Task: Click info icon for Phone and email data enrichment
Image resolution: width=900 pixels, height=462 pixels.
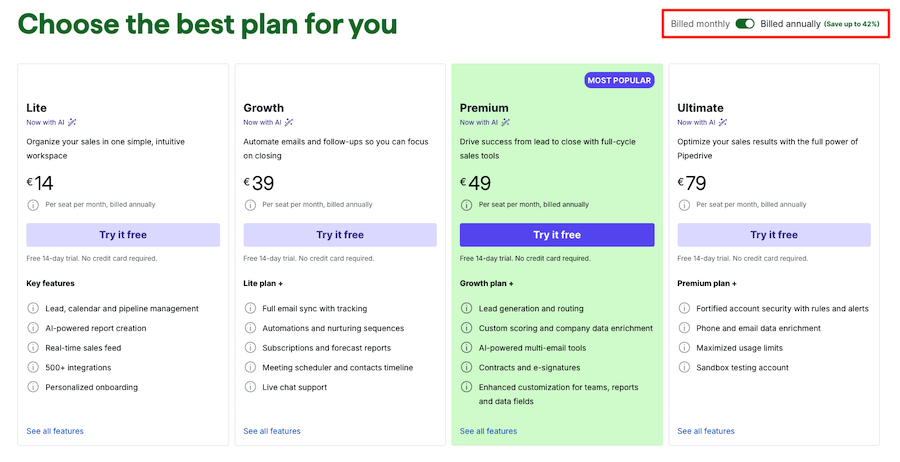Action: 684,328
